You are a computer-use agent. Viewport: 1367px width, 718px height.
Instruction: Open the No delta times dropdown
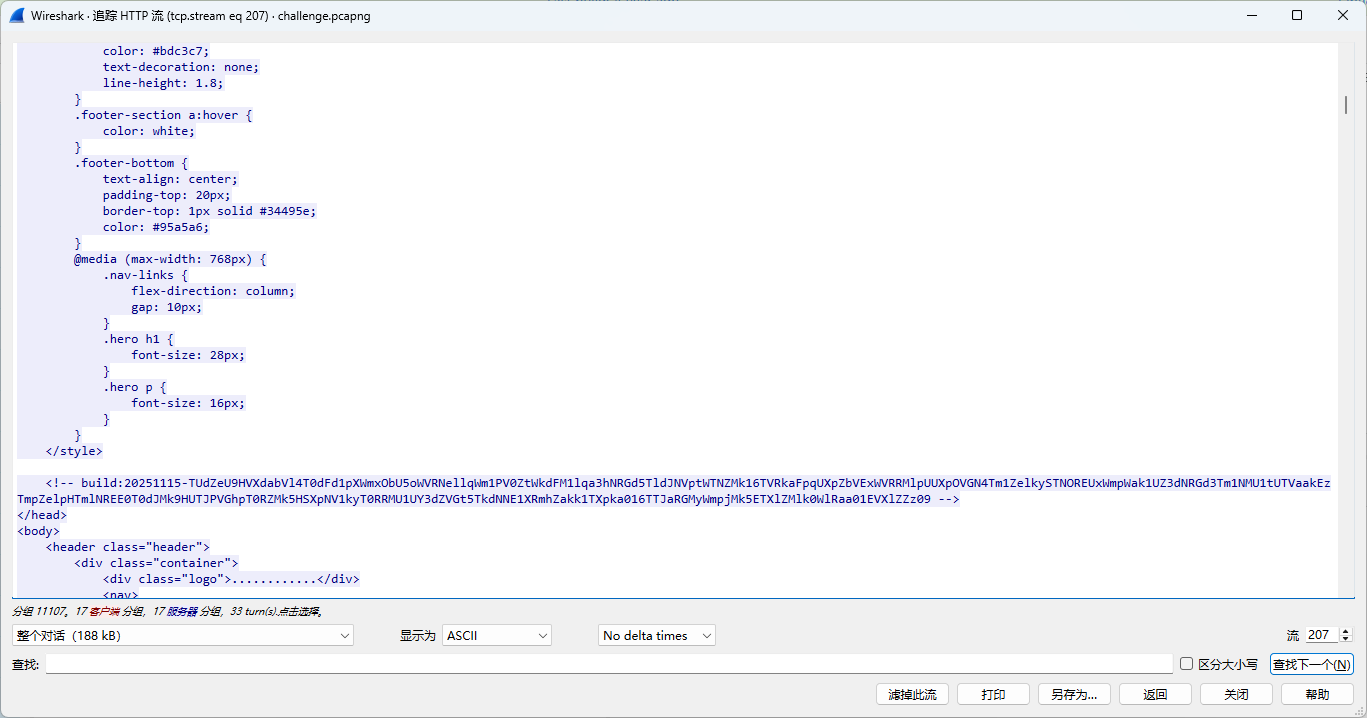coord(657,635)
